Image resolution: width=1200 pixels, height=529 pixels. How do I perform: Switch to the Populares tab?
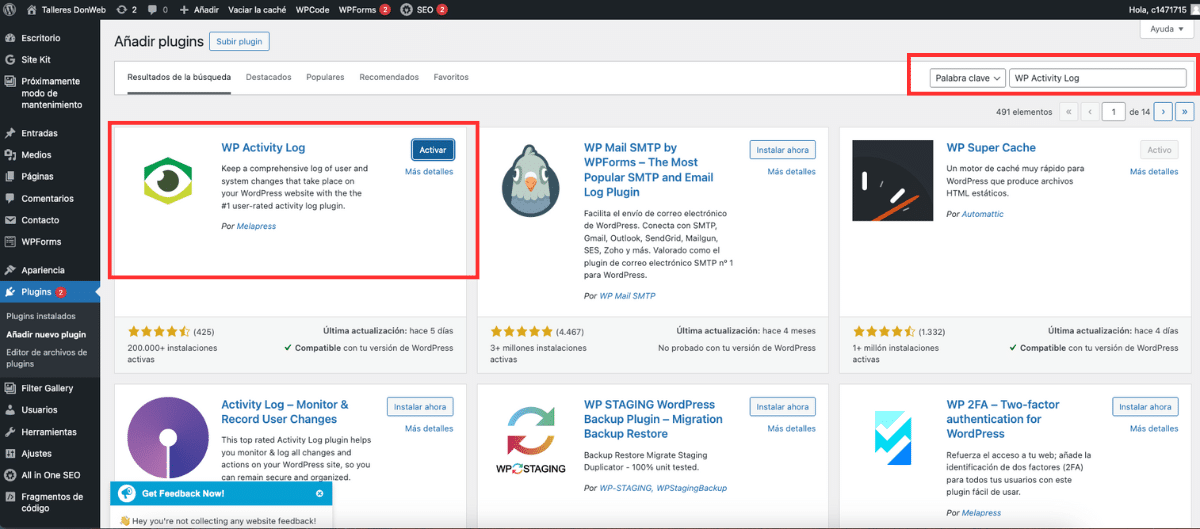[x=325, y=77]
